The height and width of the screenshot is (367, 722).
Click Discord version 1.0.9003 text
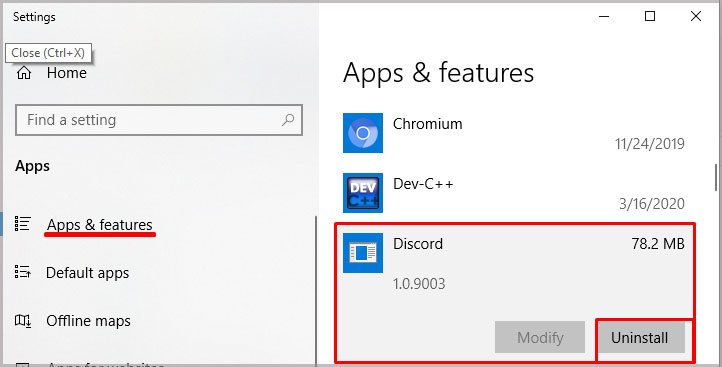point(419,284)
